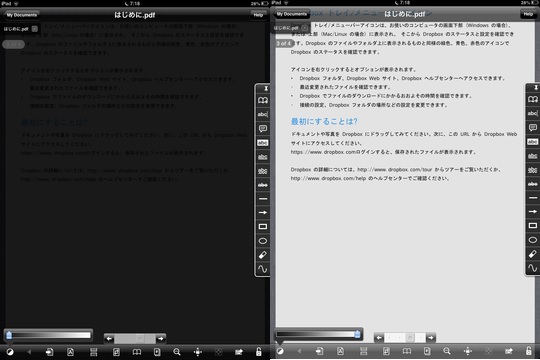Tap the share export icon on bright screen
Image resolution: width=540 pixels, height=360 pixels.
click(509, 351)
